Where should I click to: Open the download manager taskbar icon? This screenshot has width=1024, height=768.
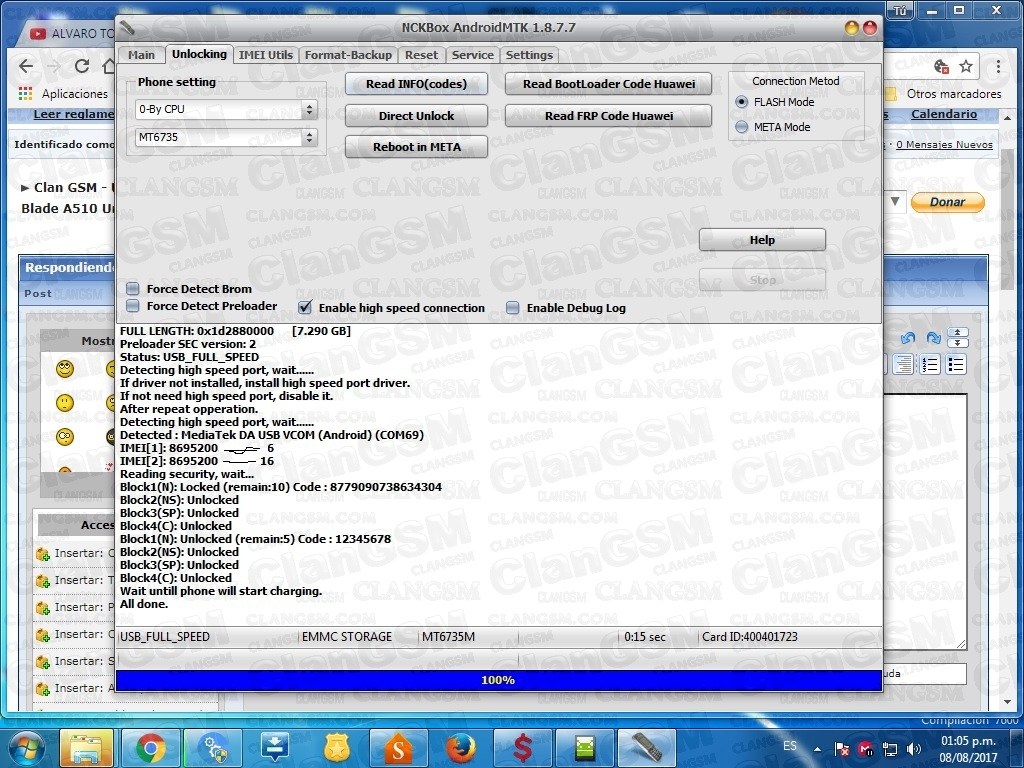tap(275, 748)
